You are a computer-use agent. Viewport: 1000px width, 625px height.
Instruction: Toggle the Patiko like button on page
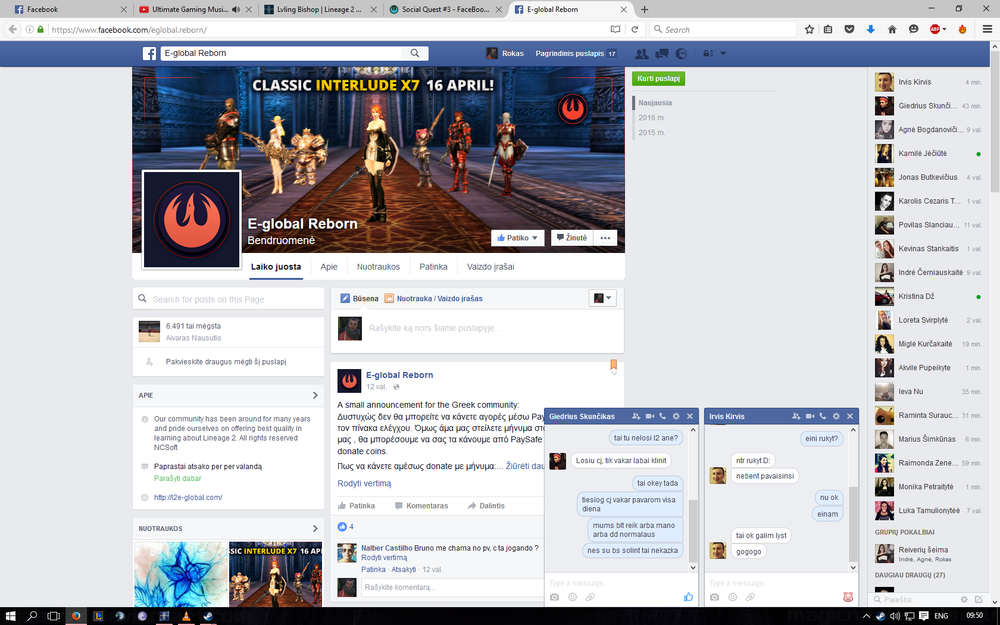pyautogui.click(x=518, y=238)
